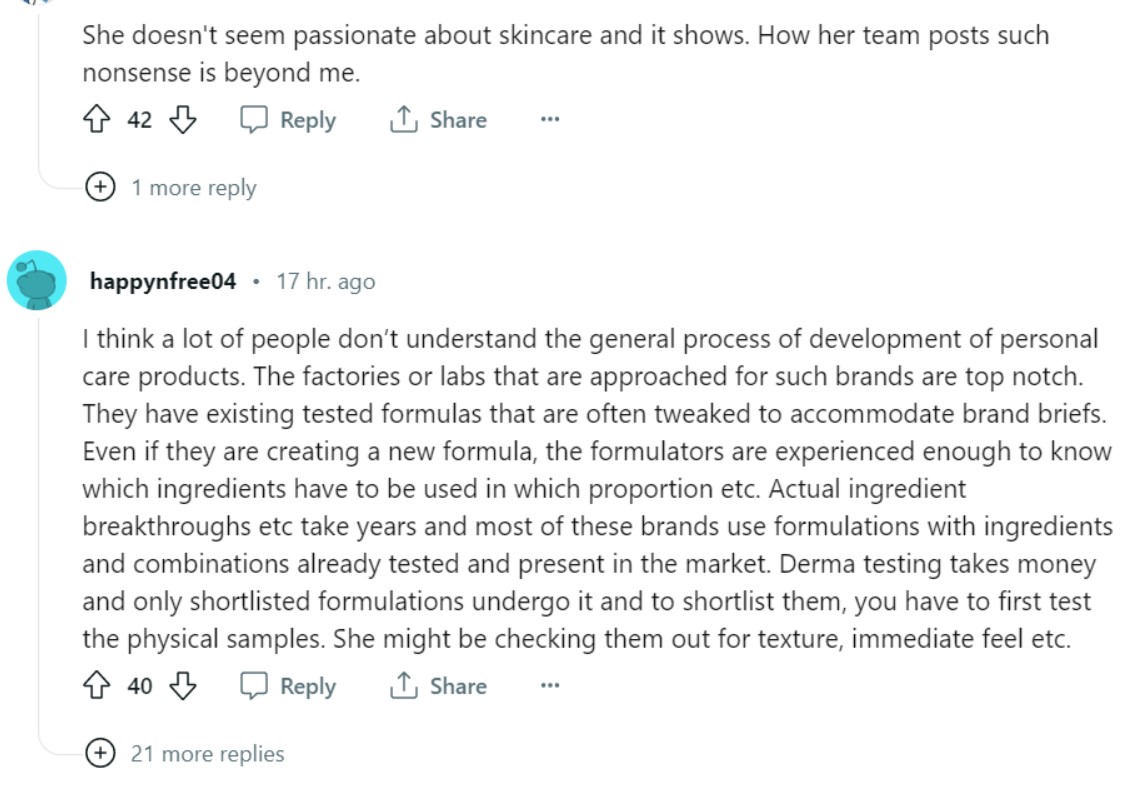
Task: Reply to happynfree04's comment
Action: tap(288, 685)
